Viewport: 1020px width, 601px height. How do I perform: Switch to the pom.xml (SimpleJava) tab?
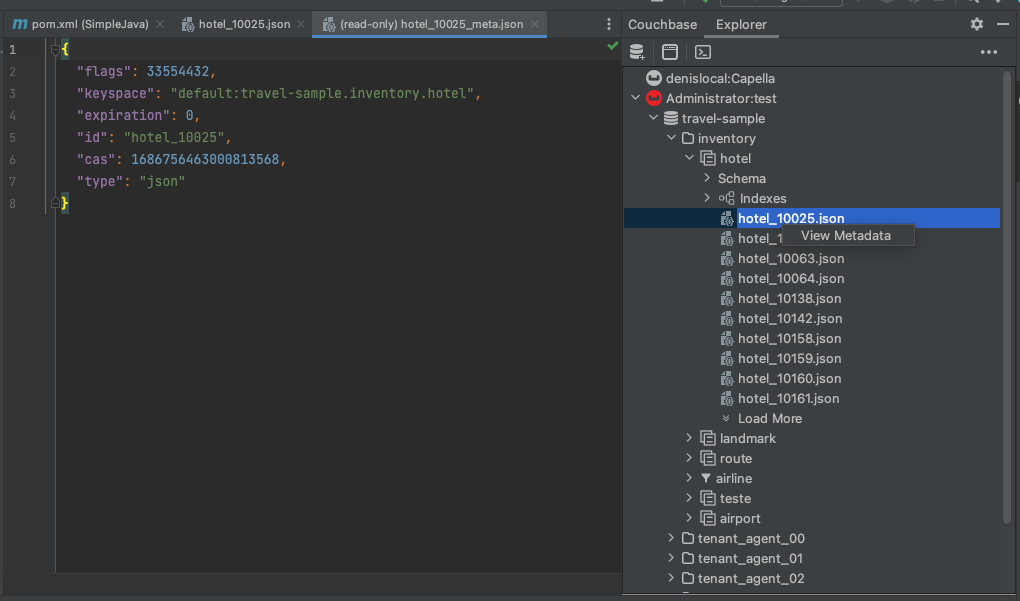(x=90, y=24)
